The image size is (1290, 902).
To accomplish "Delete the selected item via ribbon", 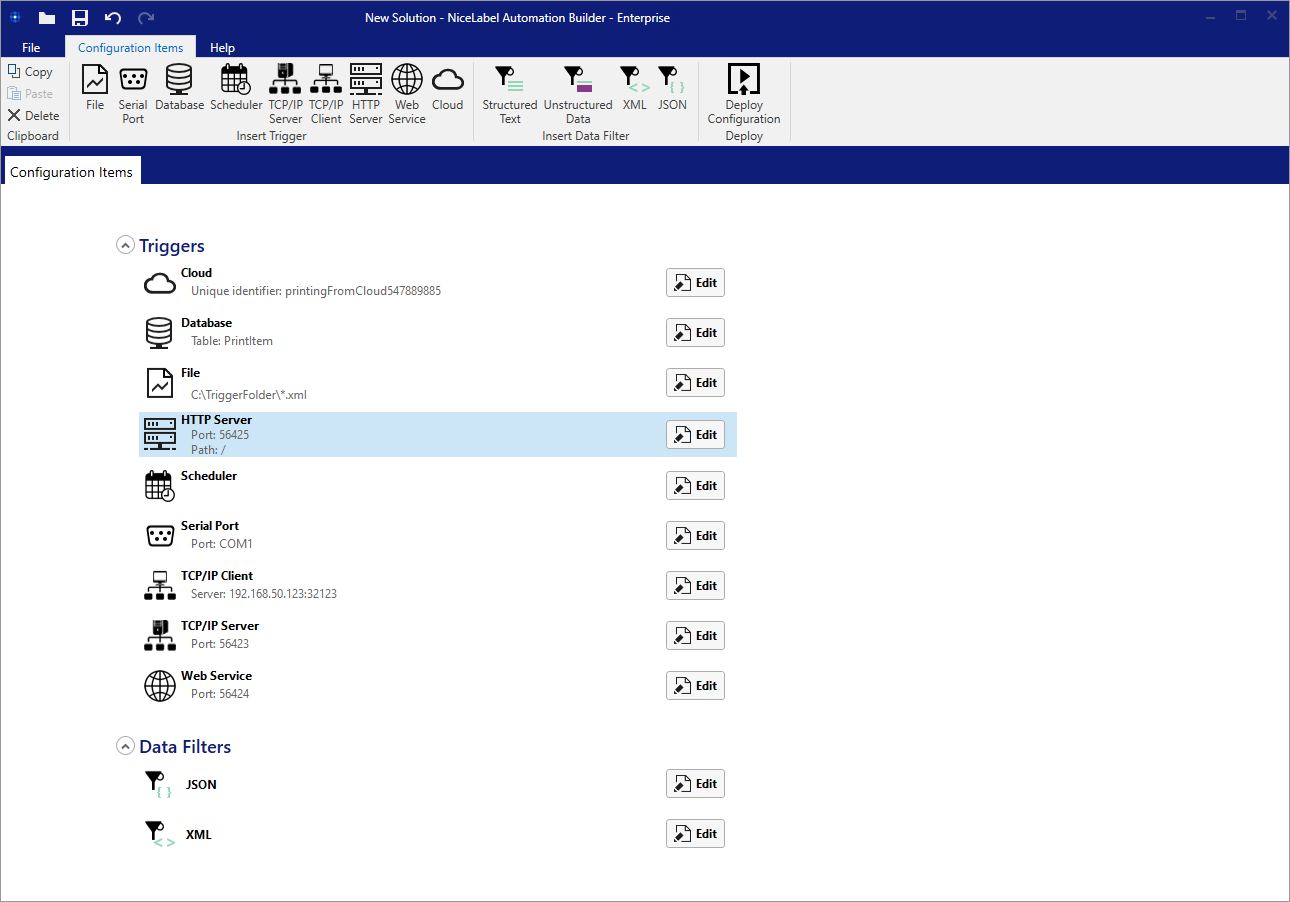I will coord(33,116).
